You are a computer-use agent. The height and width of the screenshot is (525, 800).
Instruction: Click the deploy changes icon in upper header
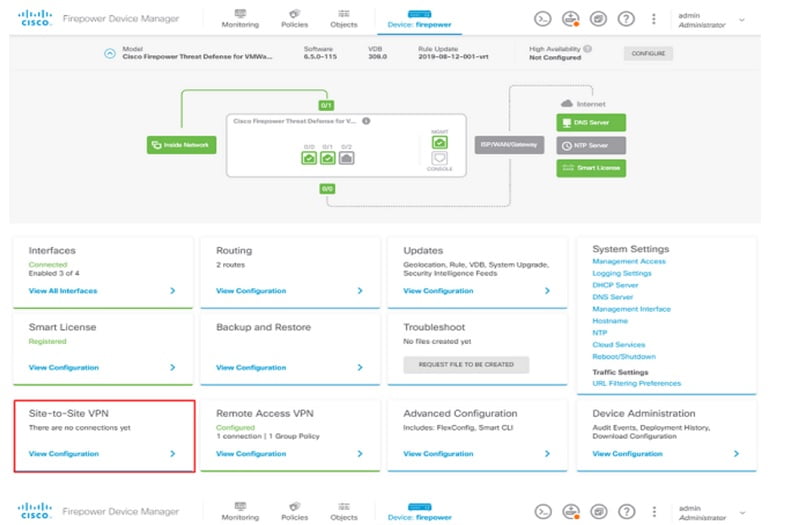click(x=570, y=19)
